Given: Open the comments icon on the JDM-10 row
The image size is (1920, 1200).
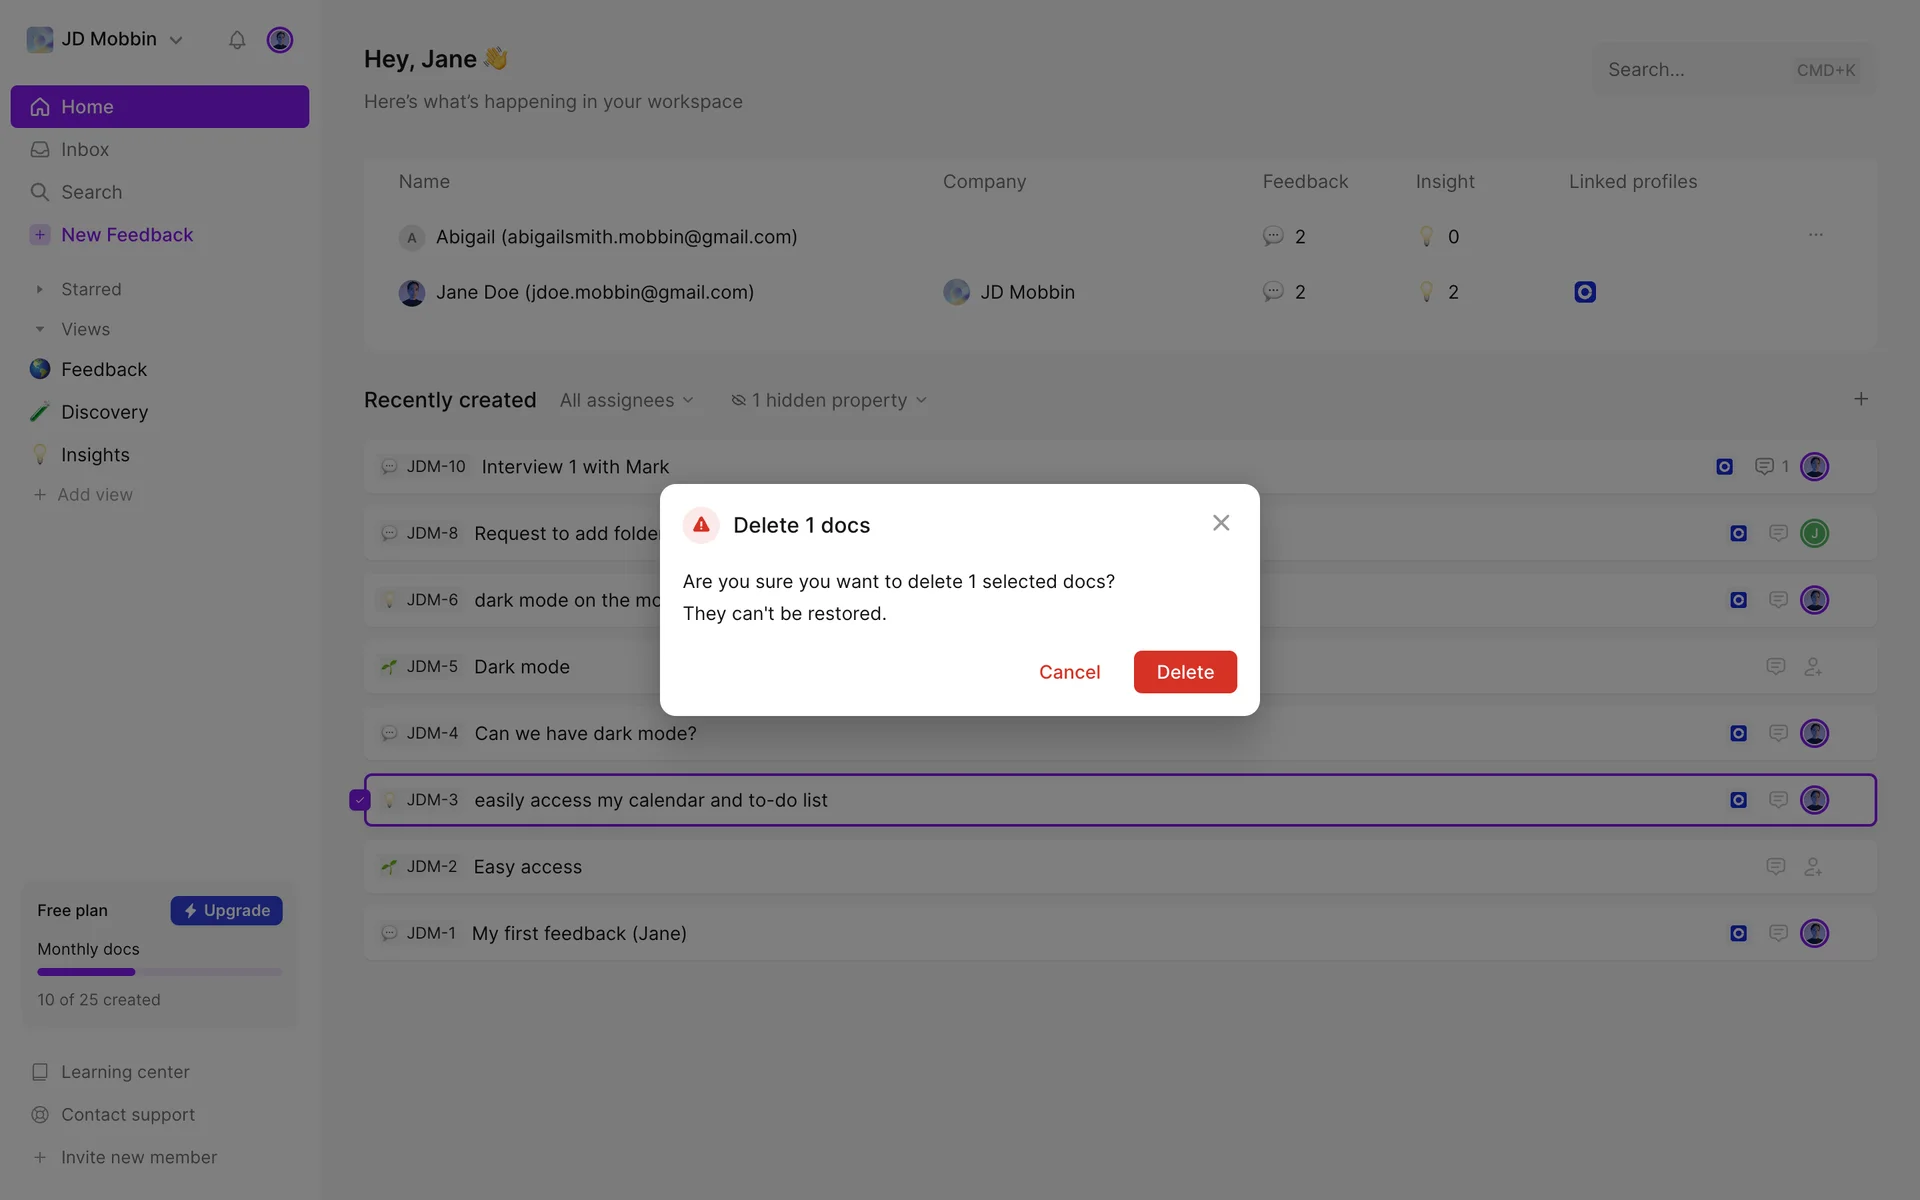Looking at the screenshot, I should pyautogui.click(x=1765, y=467).
